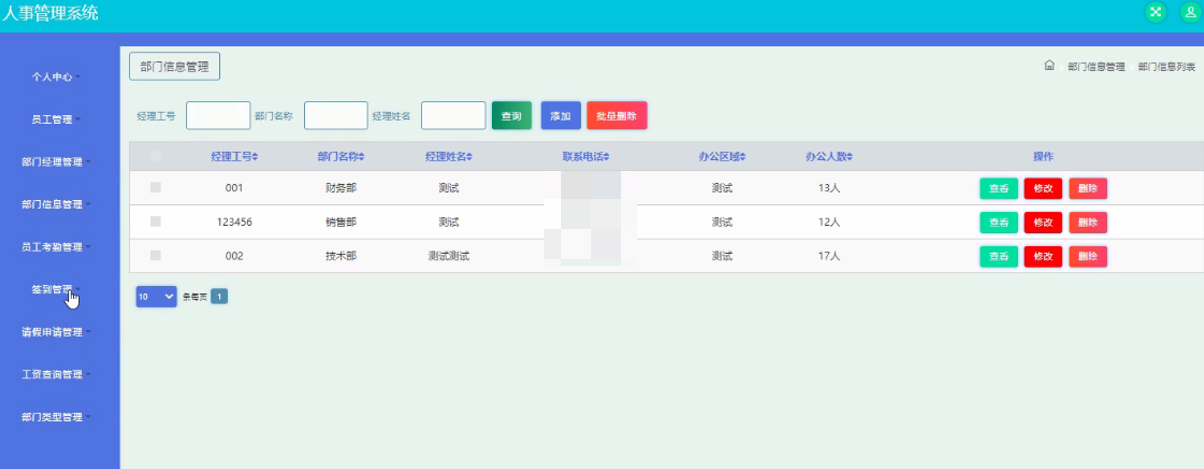Select the 12人 headcount cell

[x=829, y=222]
